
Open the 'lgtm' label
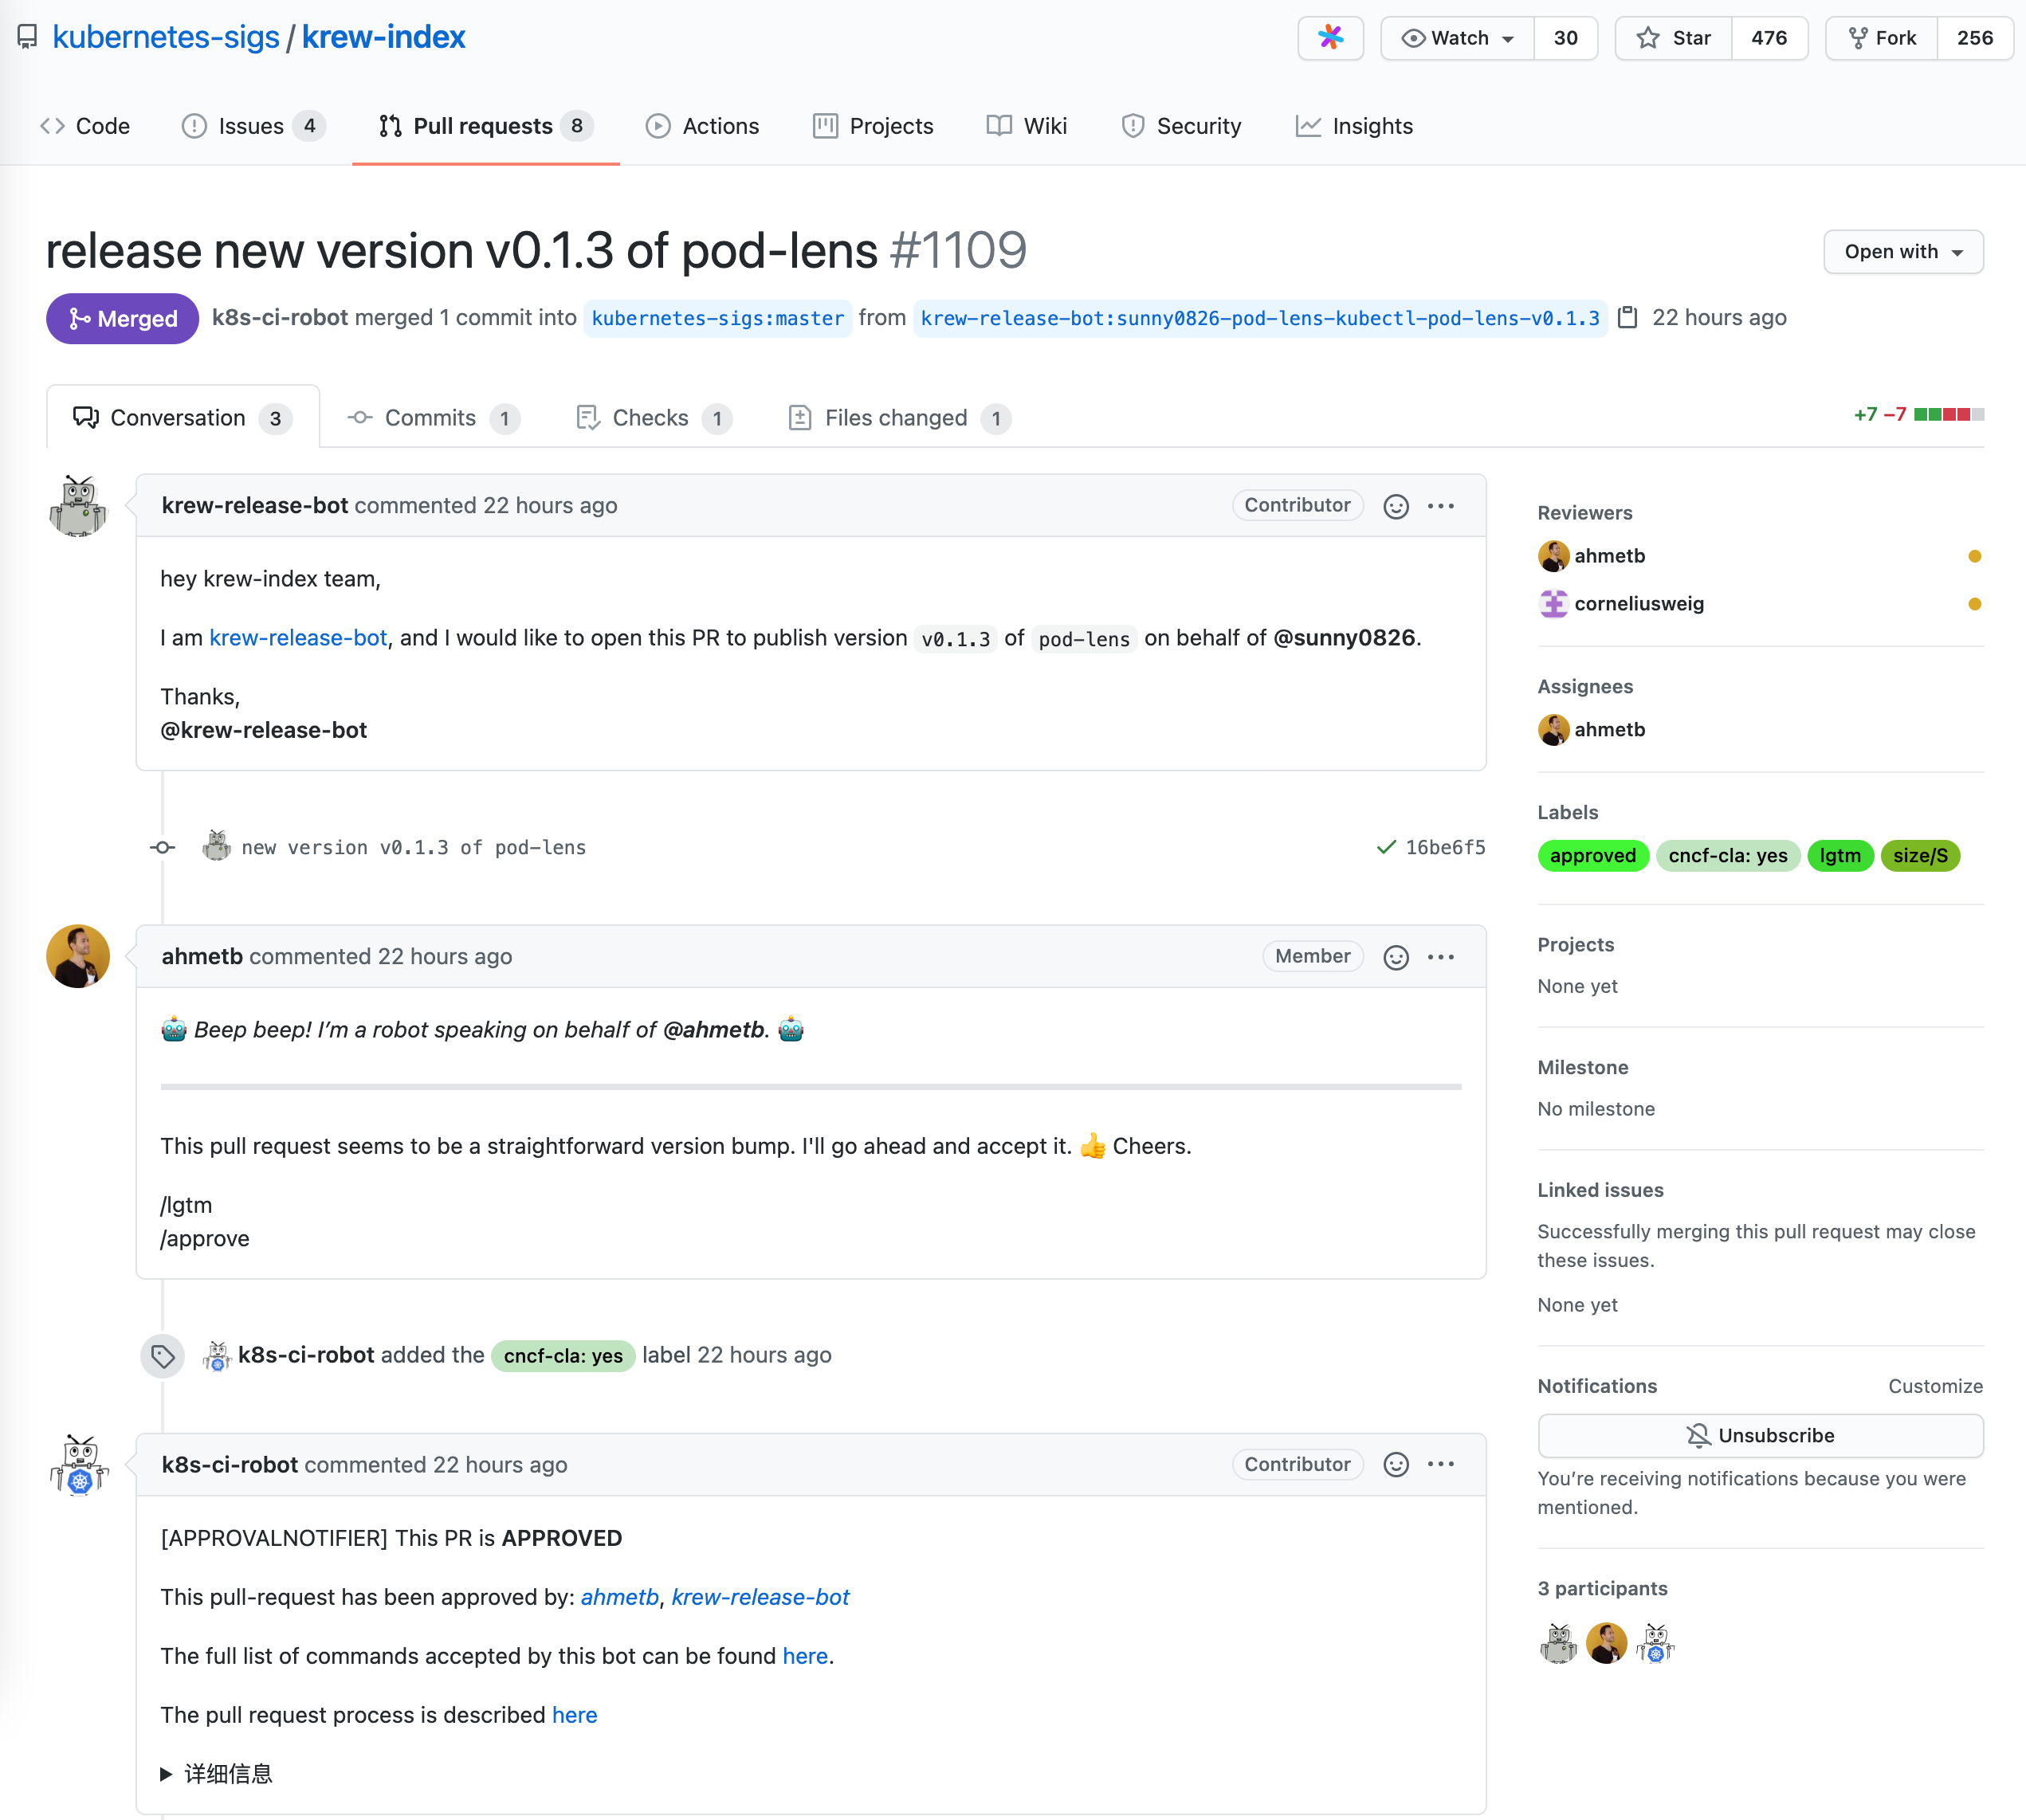click(1840, 856)
